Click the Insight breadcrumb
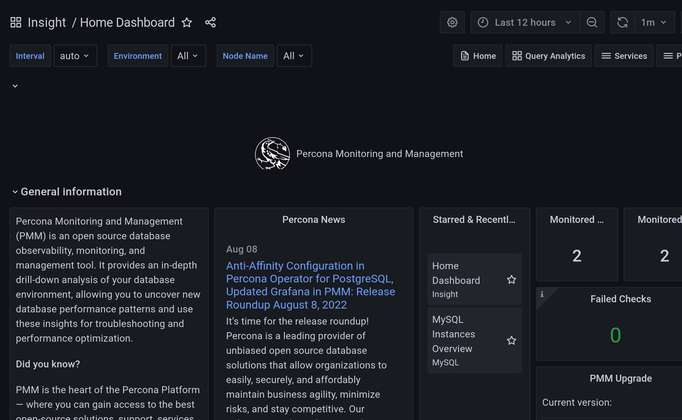The image size is (682, 420). click(47, 23)
